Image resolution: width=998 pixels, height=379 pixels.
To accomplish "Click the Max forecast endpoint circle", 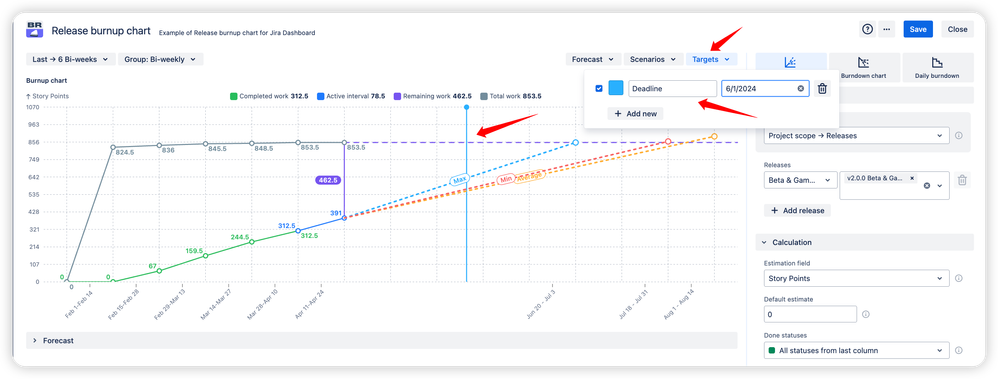I will [x=575, y=143].
